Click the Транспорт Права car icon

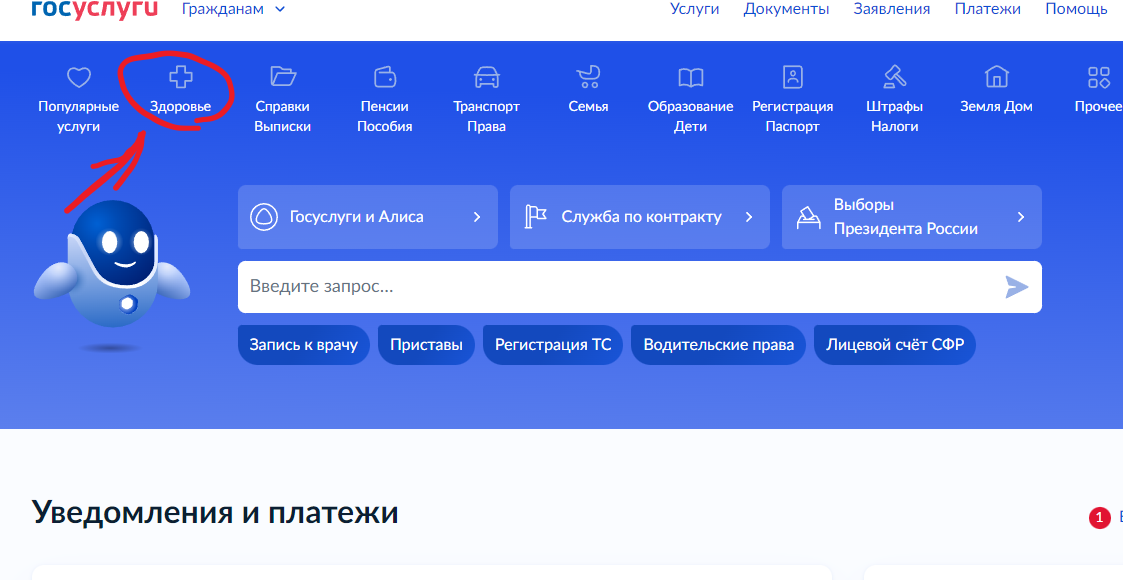(486, 75)
